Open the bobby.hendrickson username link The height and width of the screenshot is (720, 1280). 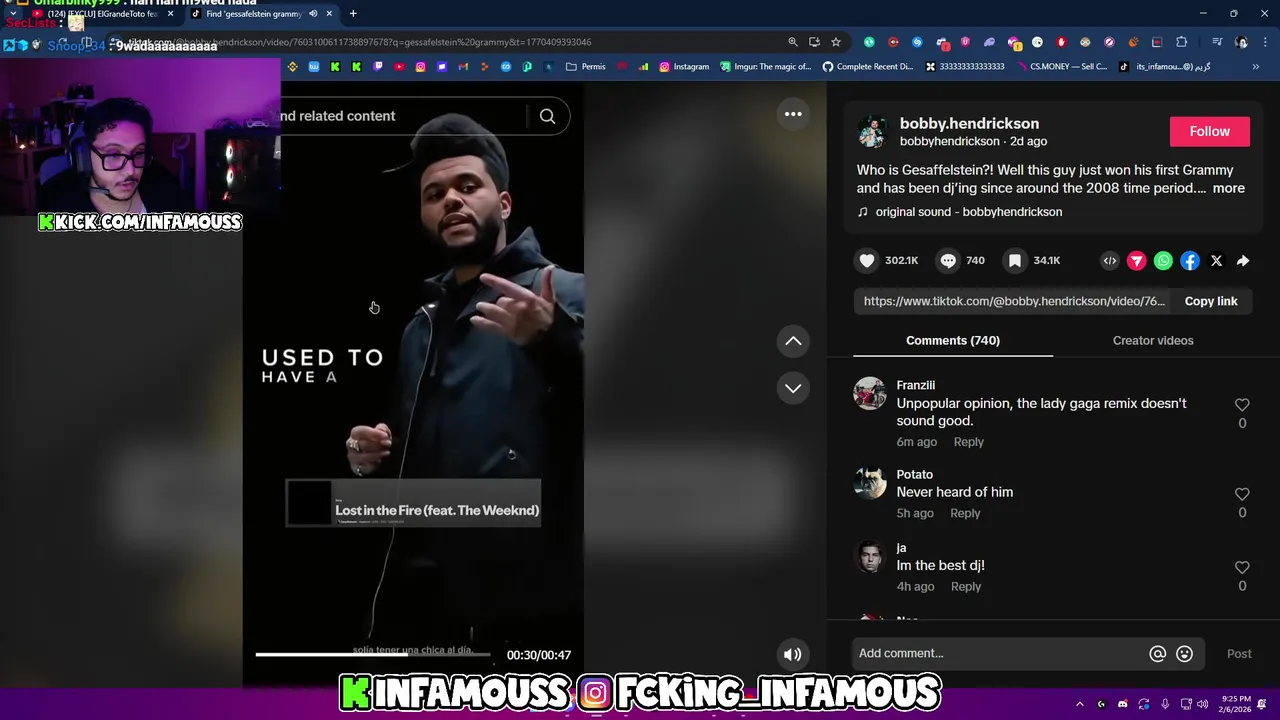point(969,124)
